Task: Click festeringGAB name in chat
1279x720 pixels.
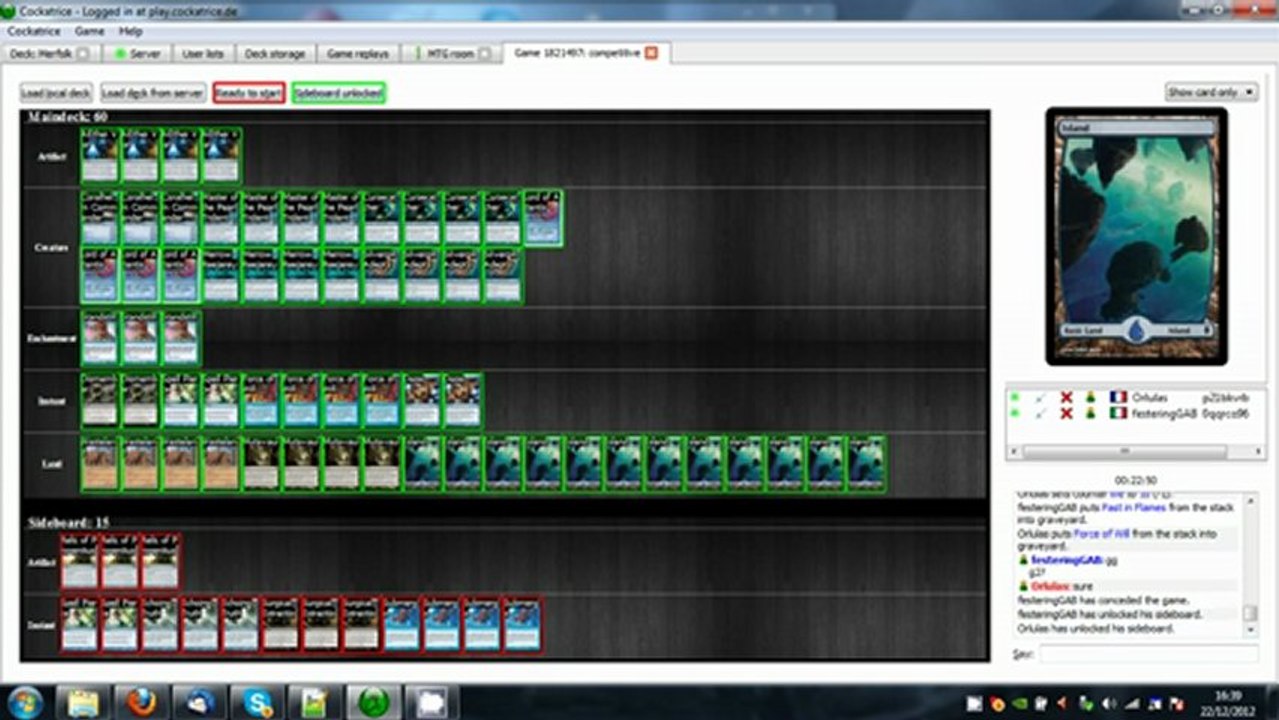Action: [x=1066, y=560]
